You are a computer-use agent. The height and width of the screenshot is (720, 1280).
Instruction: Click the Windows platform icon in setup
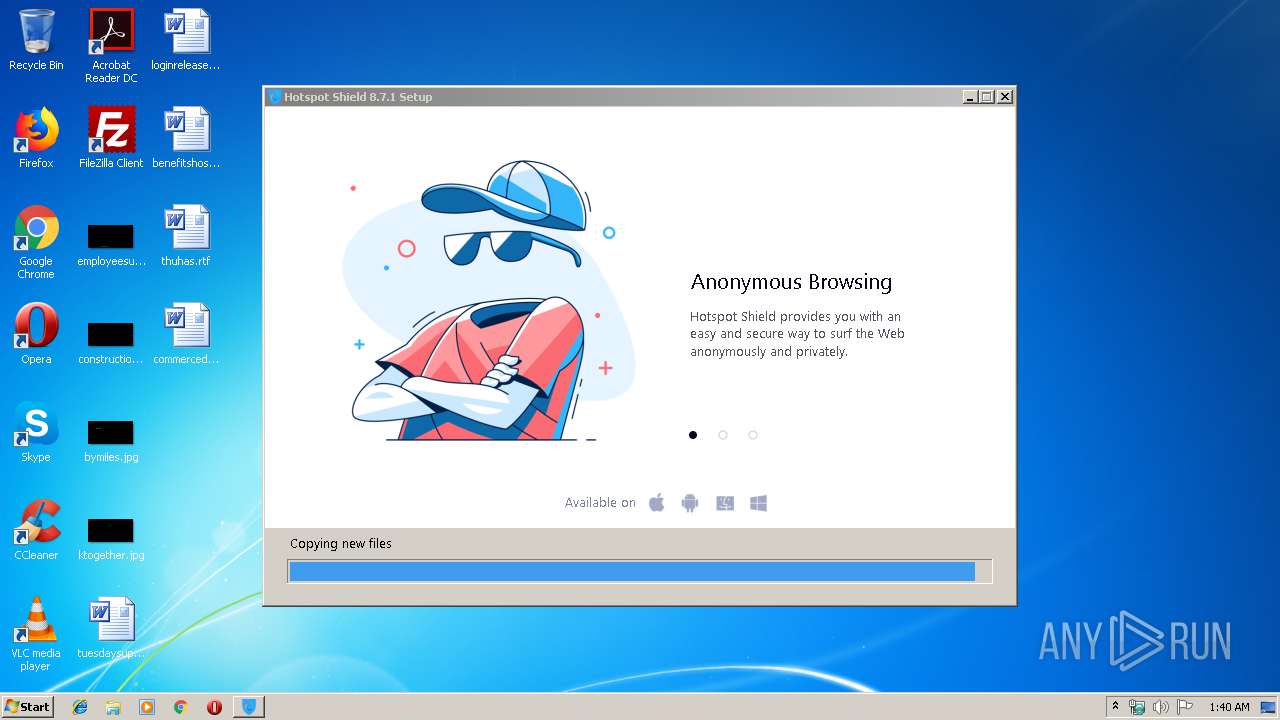[x=759, y=503]
